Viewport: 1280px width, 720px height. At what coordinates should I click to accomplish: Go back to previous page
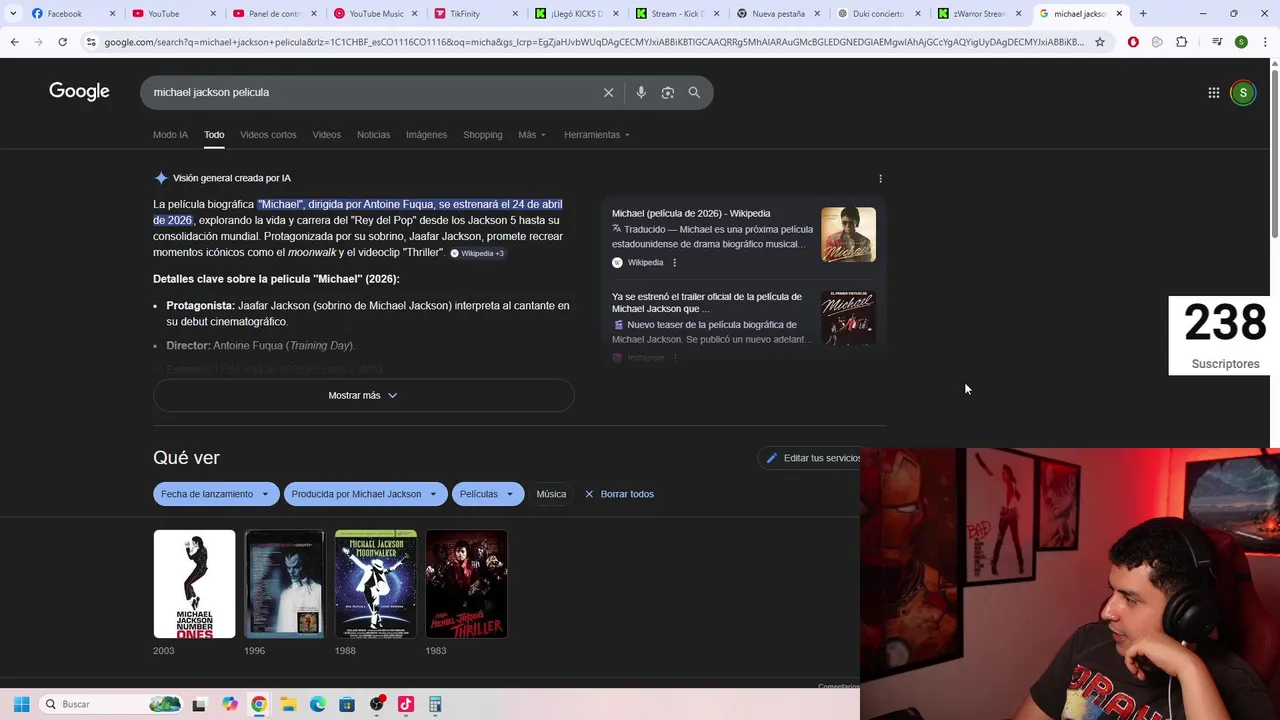14,42
